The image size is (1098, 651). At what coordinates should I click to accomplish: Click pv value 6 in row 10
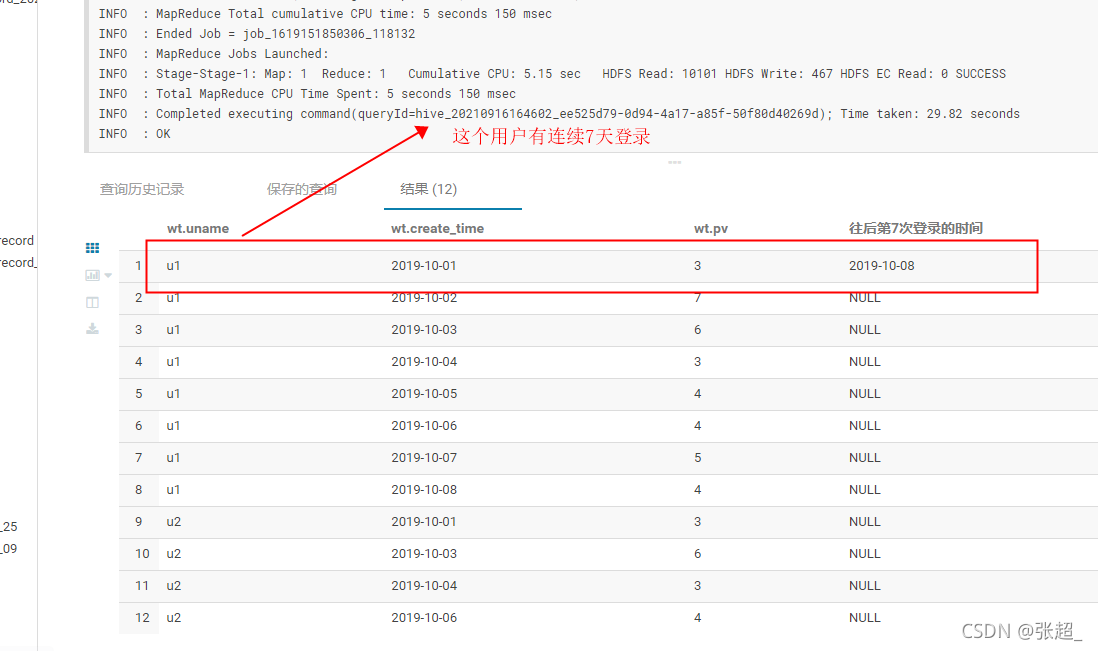697,554
